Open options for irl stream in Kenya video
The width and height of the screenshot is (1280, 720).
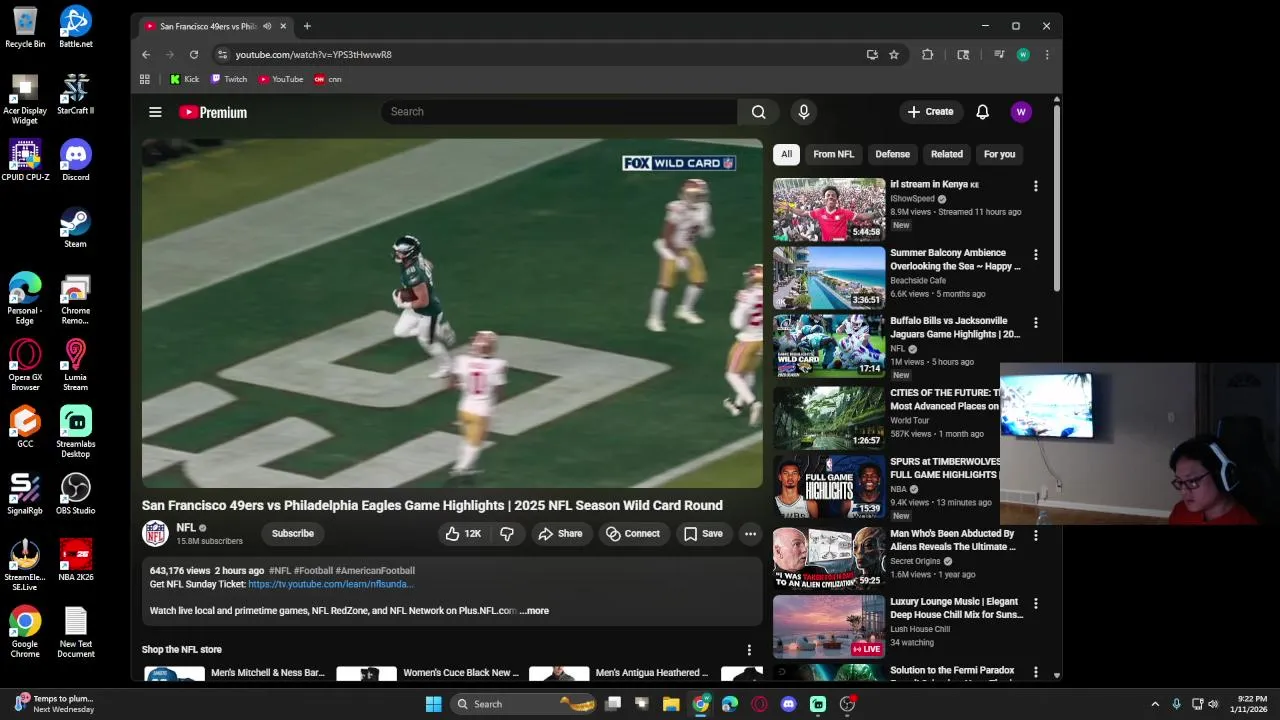click(1035, 186)
